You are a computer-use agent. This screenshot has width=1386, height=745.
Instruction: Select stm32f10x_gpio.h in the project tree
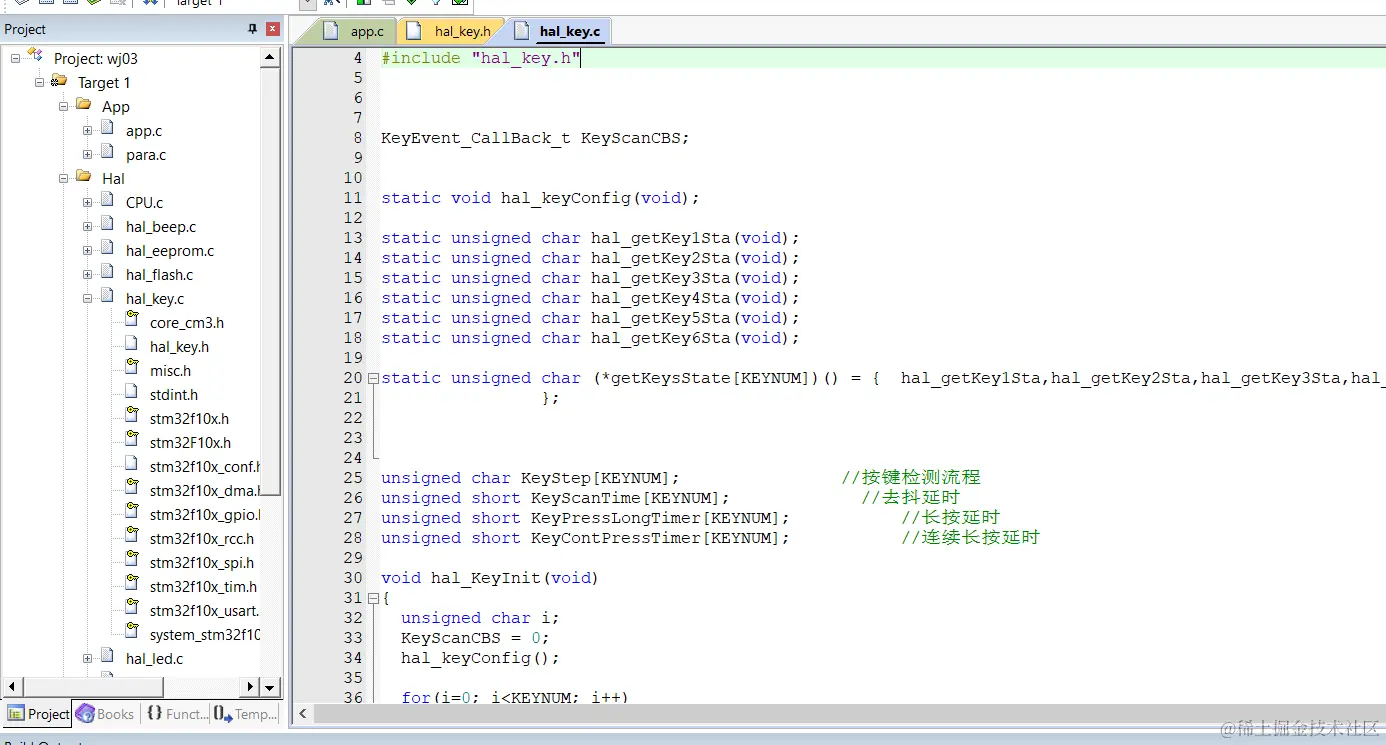pyautogui.click(x=205, y=514)
